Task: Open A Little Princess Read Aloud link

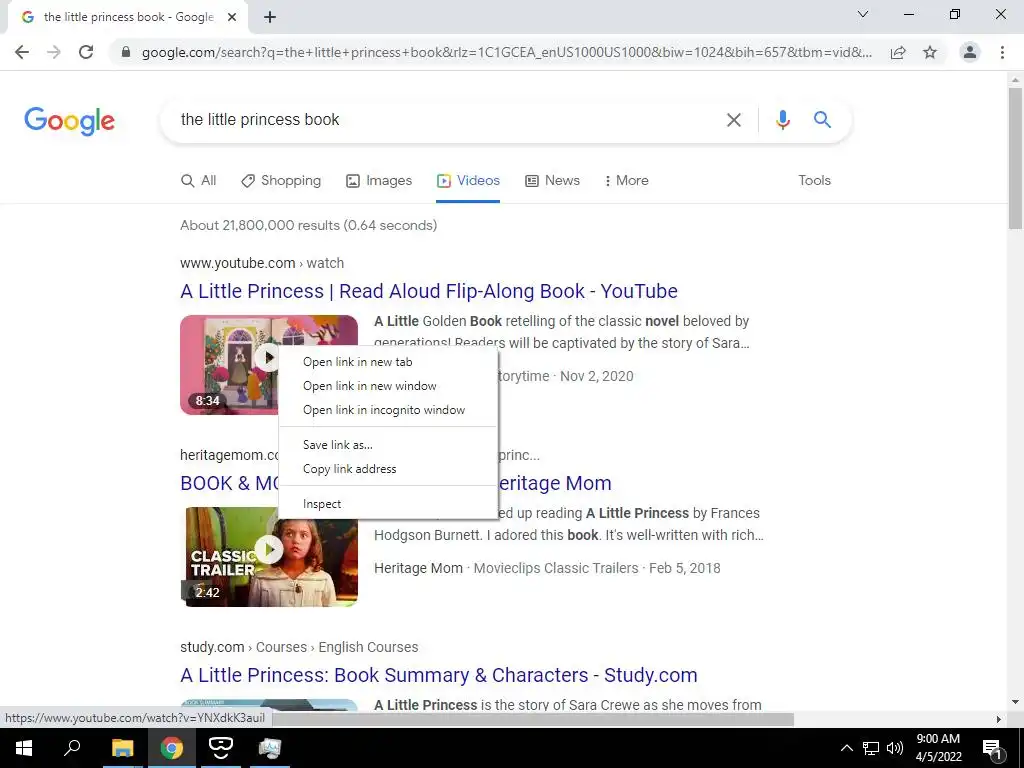Action: pyautogui.click(x=429, y=291)
